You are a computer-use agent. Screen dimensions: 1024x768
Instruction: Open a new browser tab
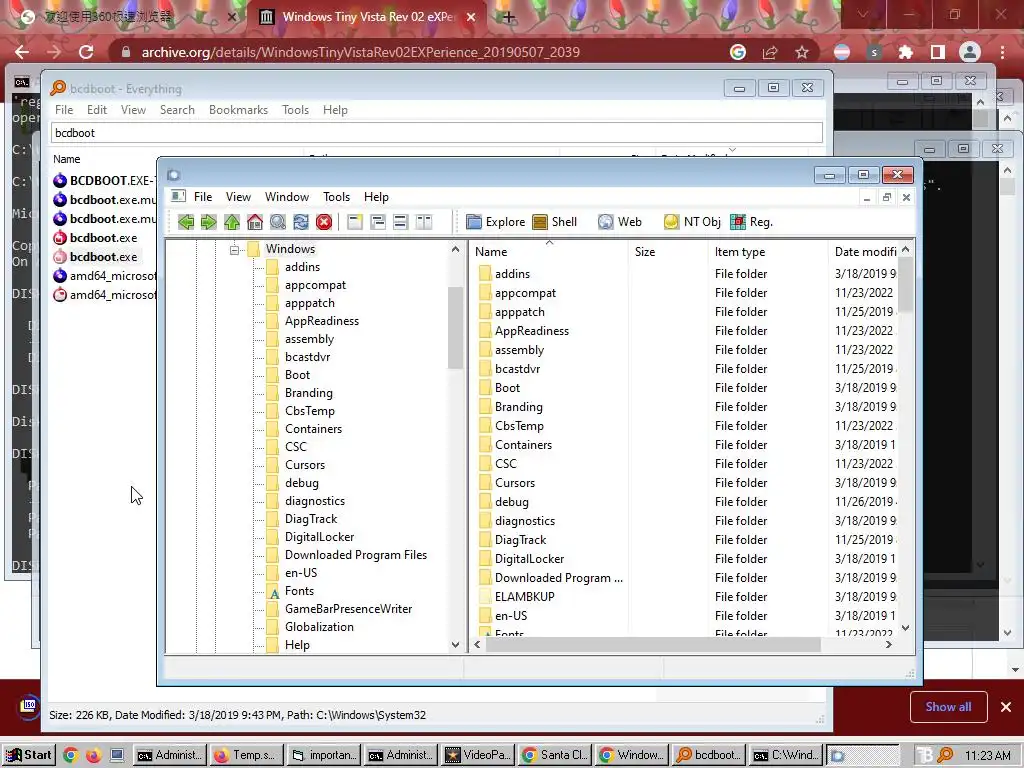pos(509,17)
